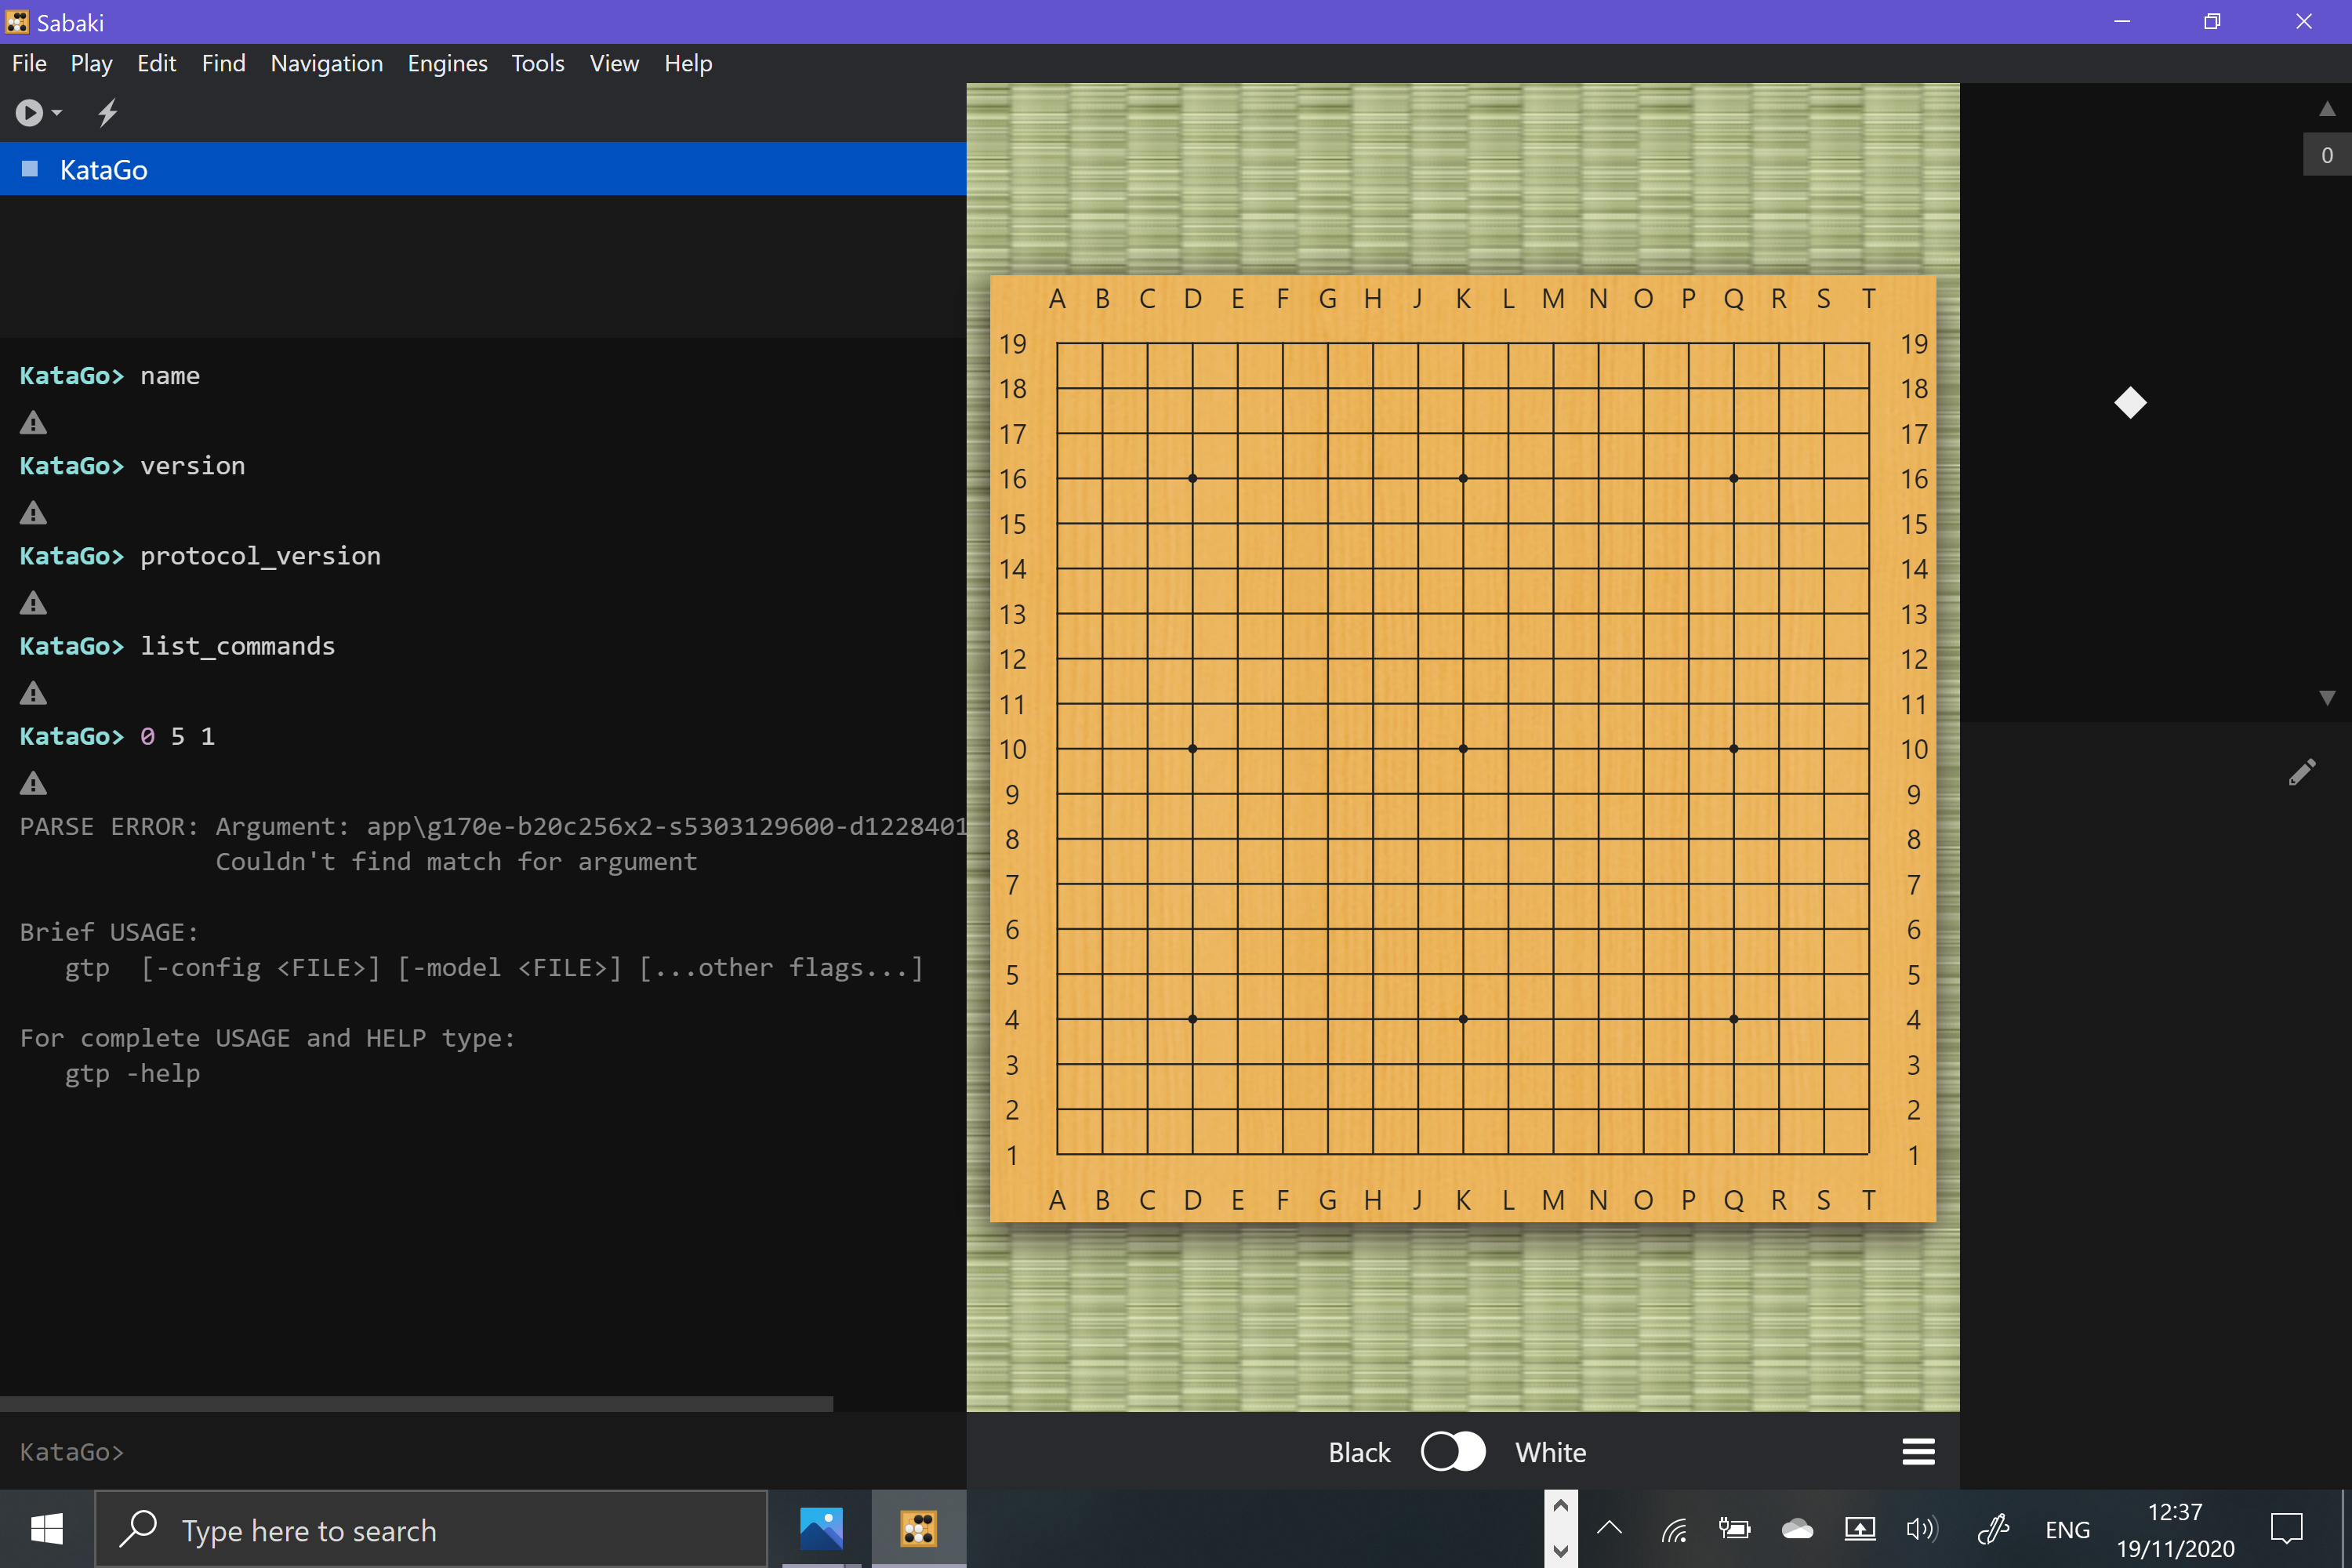The height and width of the screenshot is (1568, 2352).
Task: Place stone at K10 center star point
Action: [1463, 749]
